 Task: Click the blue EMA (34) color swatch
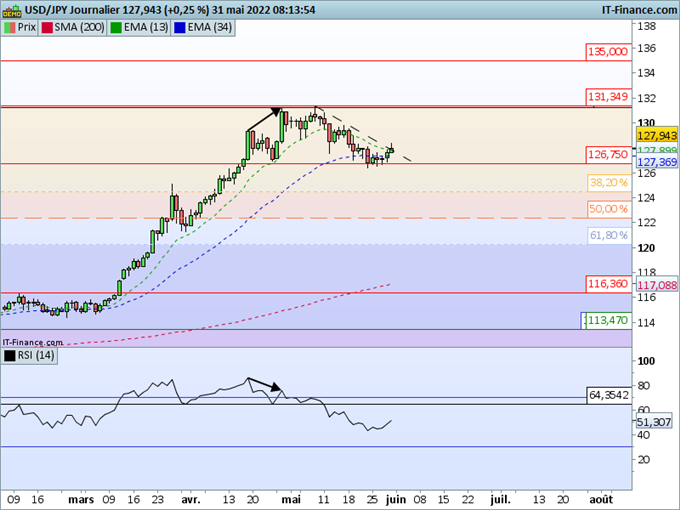tap(180, 28)
